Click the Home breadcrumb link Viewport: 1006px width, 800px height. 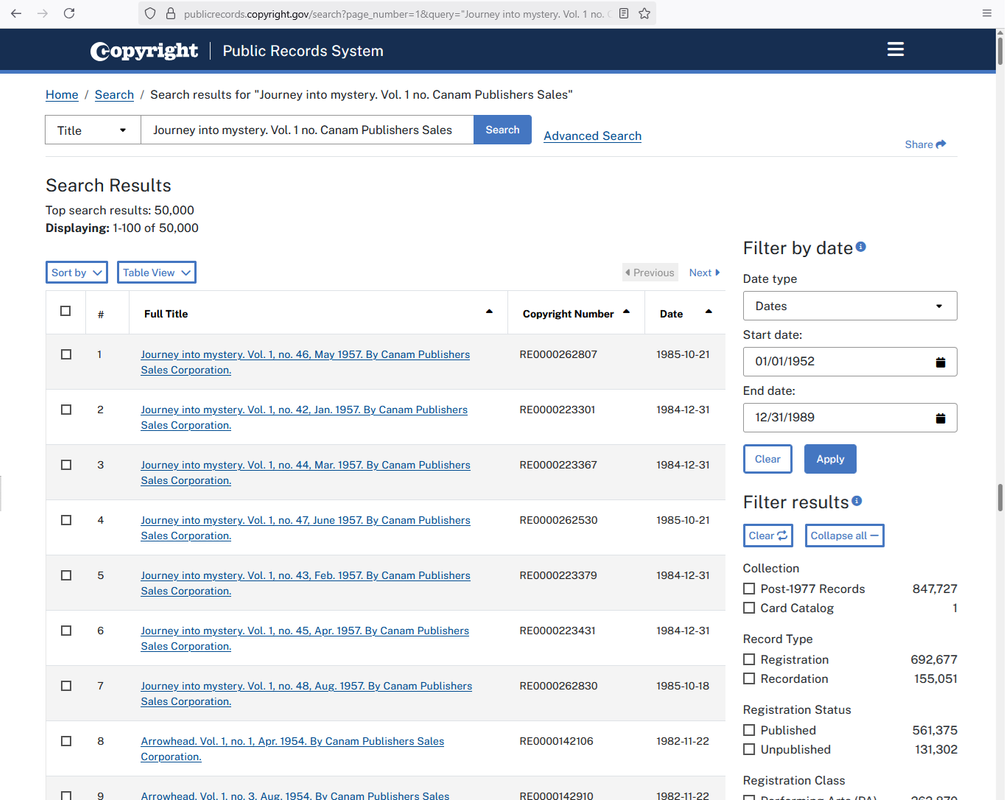62,95
